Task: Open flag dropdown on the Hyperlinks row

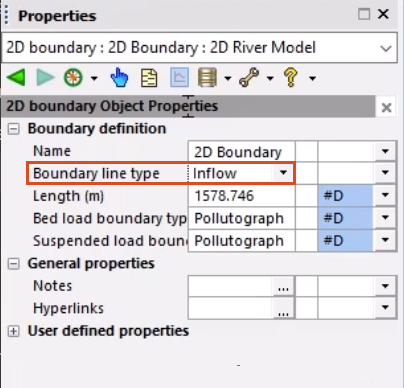Action: pos(385,307)
